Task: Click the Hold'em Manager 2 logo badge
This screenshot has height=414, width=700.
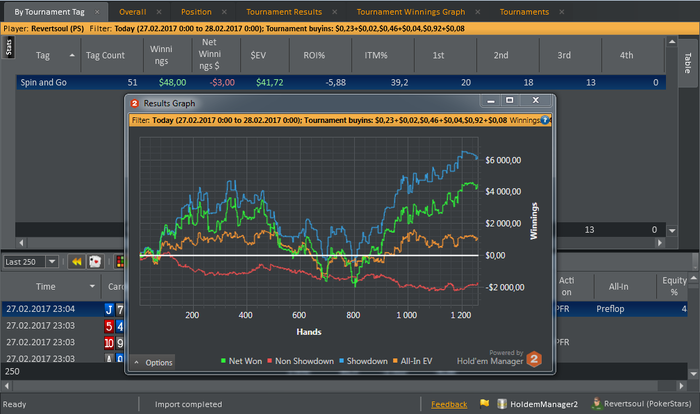Action: pyautogui.click(x=534, y=359)
